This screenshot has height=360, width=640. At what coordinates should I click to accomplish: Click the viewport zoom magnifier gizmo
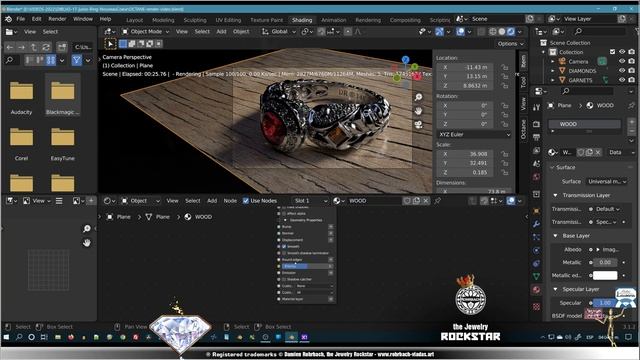(x=418, y=97)
